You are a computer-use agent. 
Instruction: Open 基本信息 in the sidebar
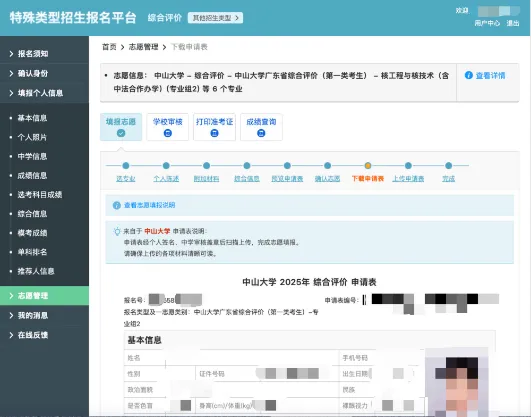tap(32, 118)
